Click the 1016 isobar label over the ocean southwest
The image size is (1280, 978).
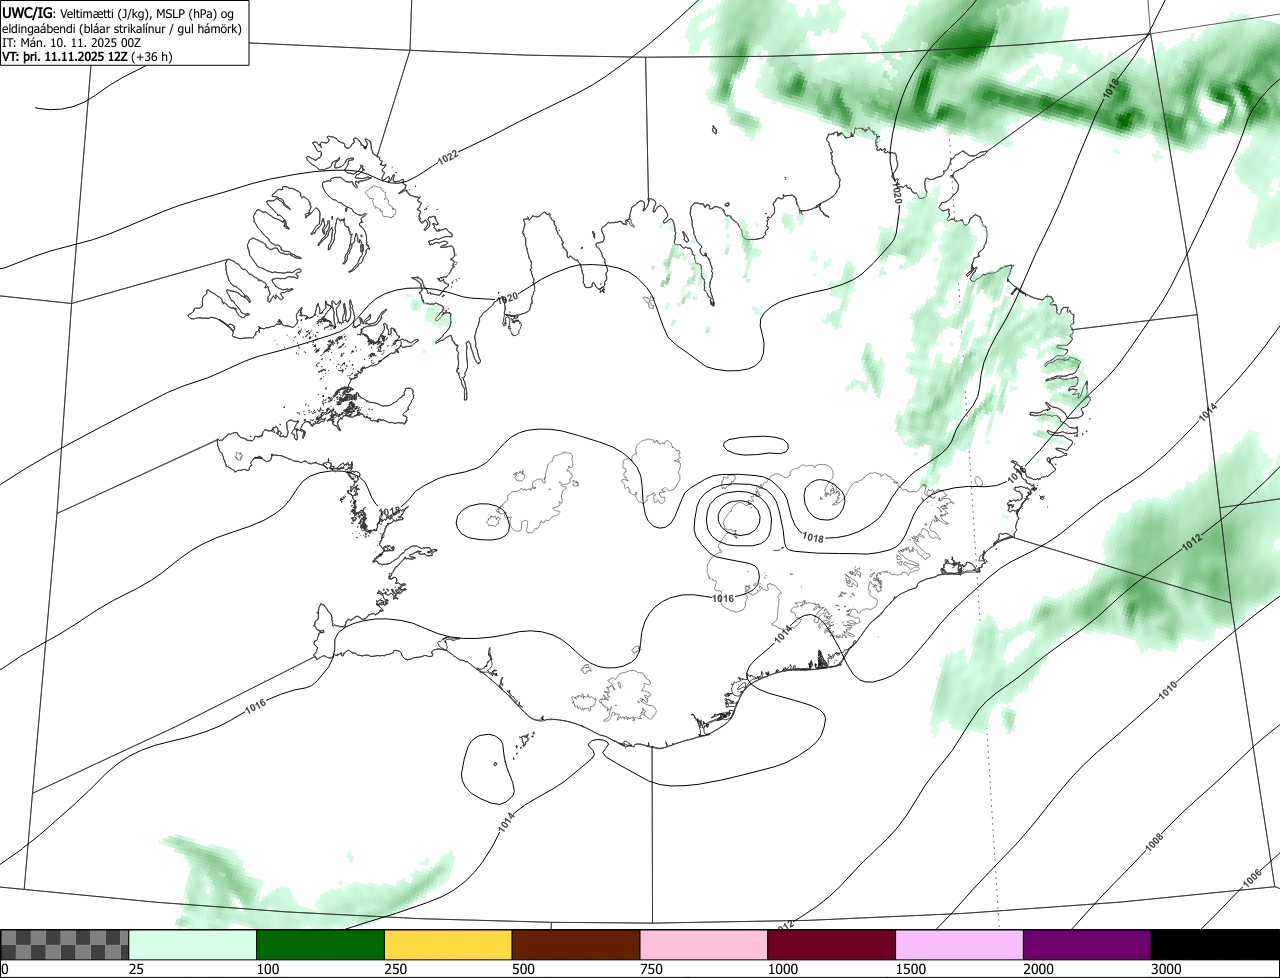(x=255, y=706)
